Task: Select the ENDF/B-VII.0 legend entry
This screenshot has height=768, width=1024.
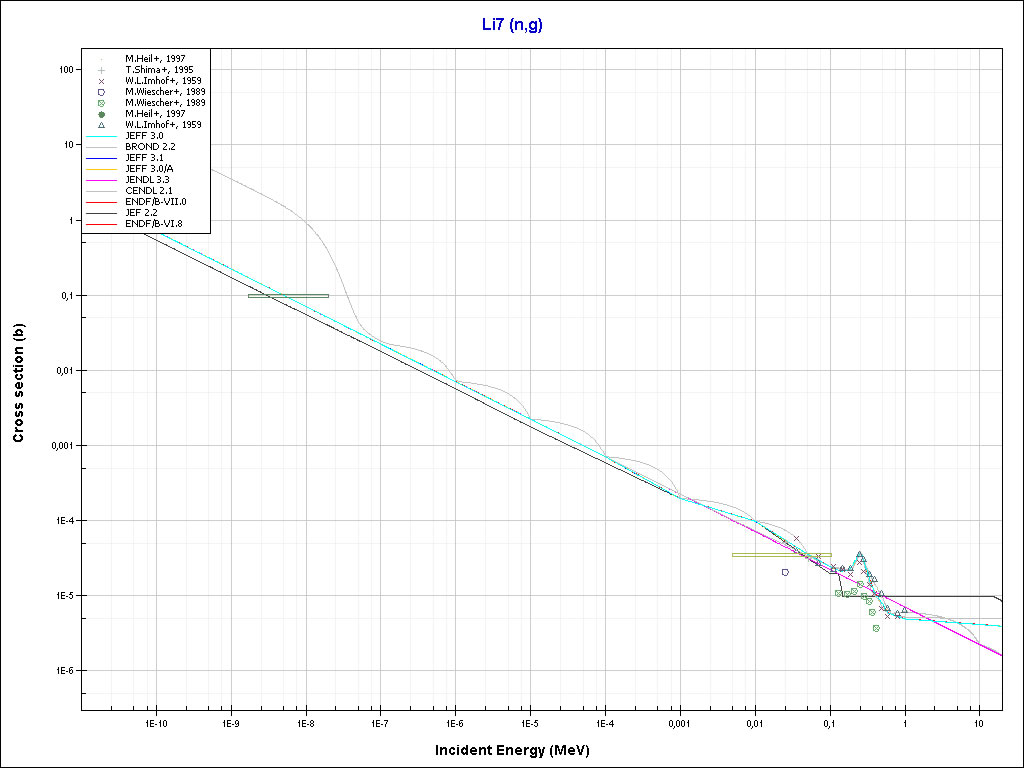Action: coord(155,202)
